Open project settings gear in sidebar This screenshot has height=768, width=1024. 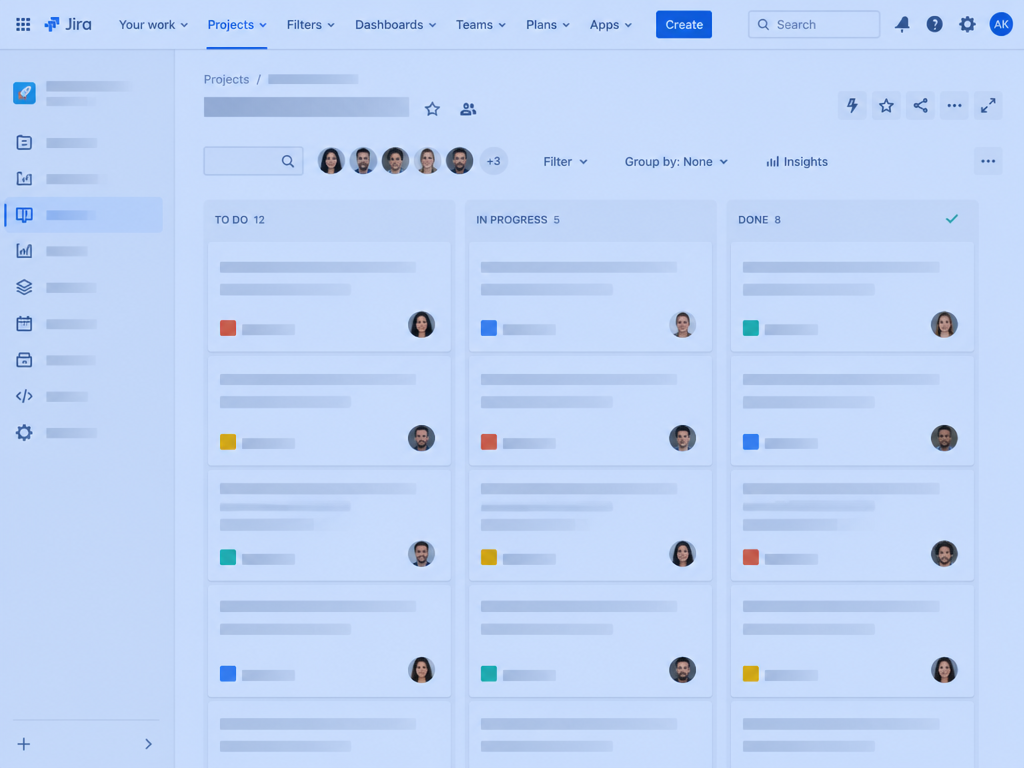click(x=24, y=432)
